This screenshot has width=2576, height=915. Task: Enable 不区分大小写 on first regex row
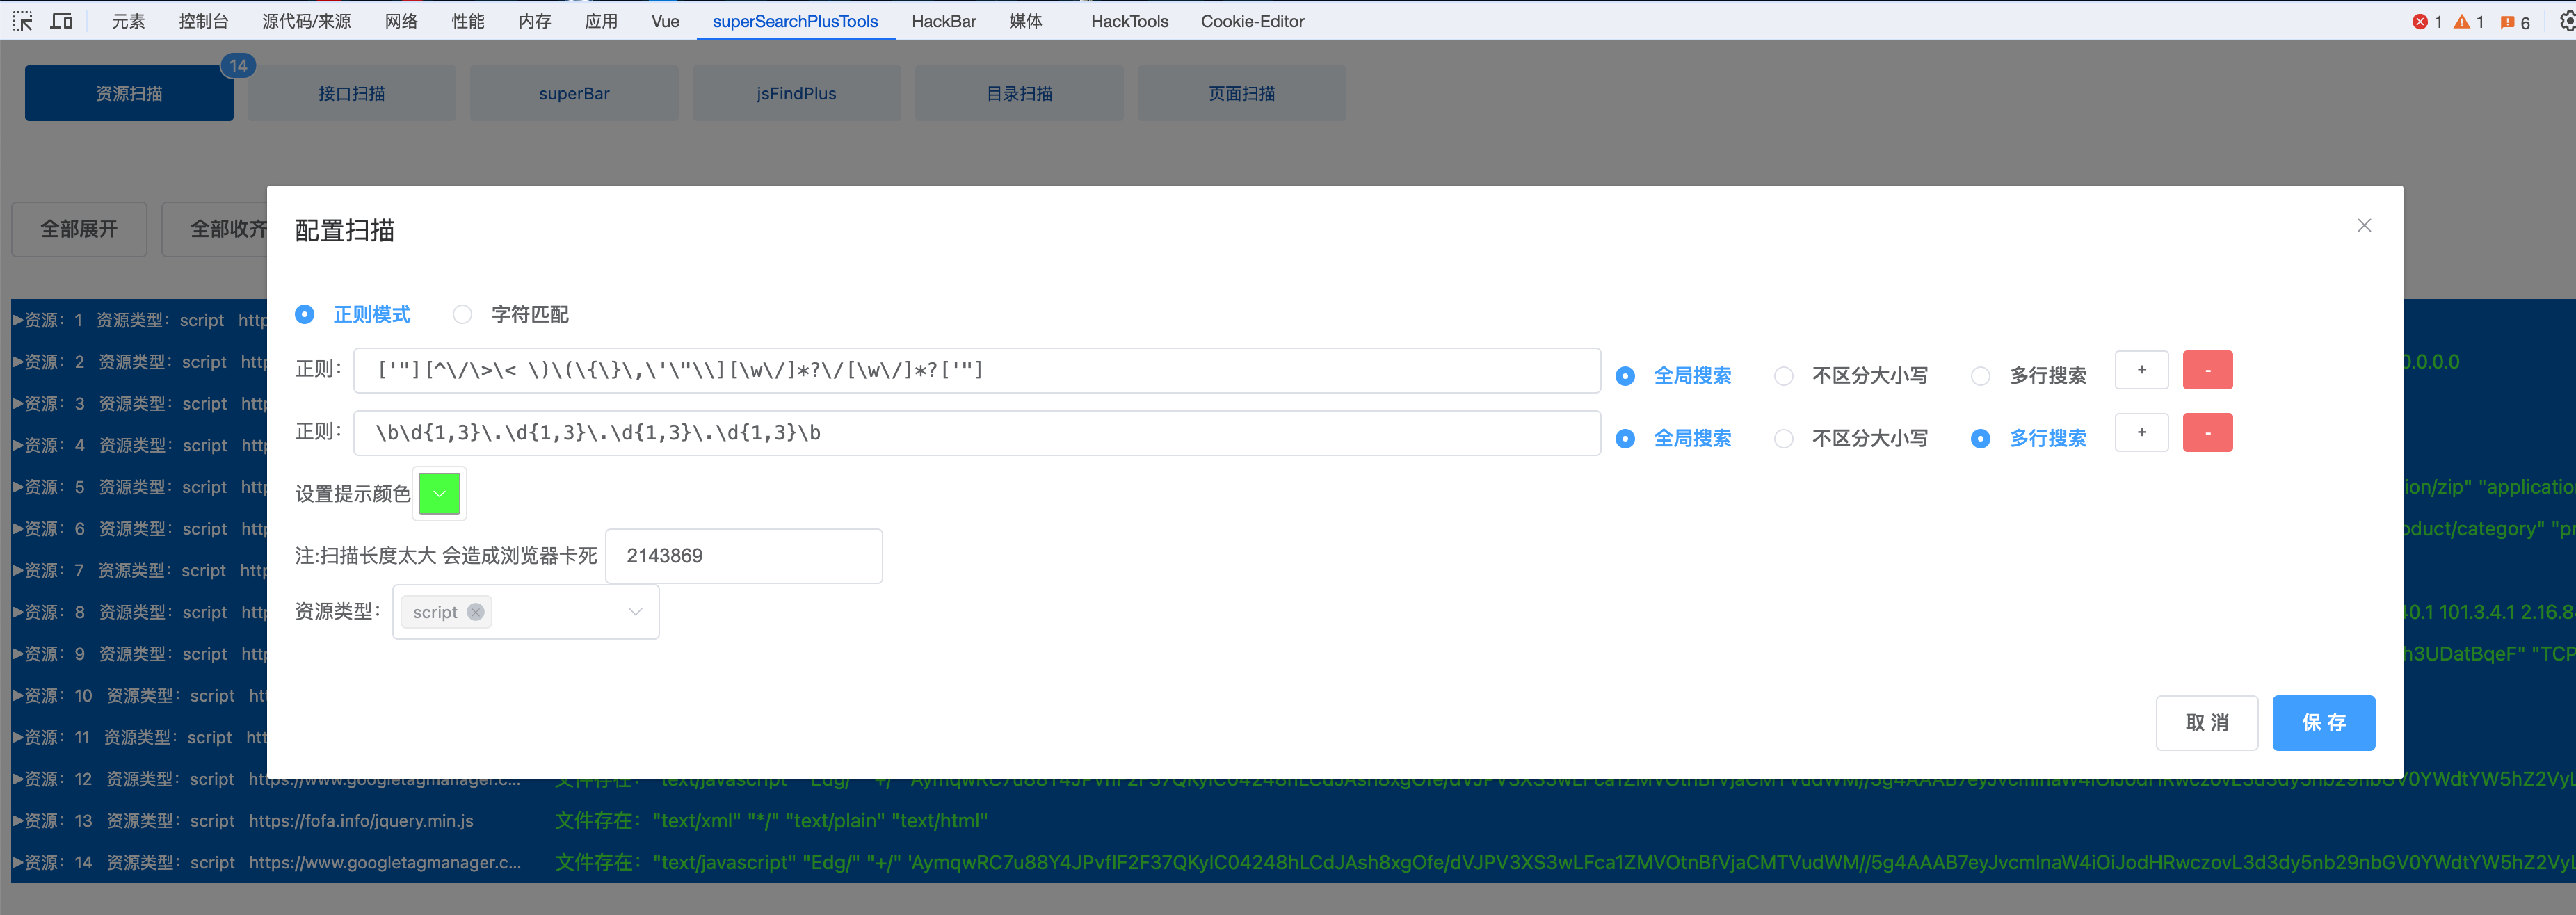1783,376
